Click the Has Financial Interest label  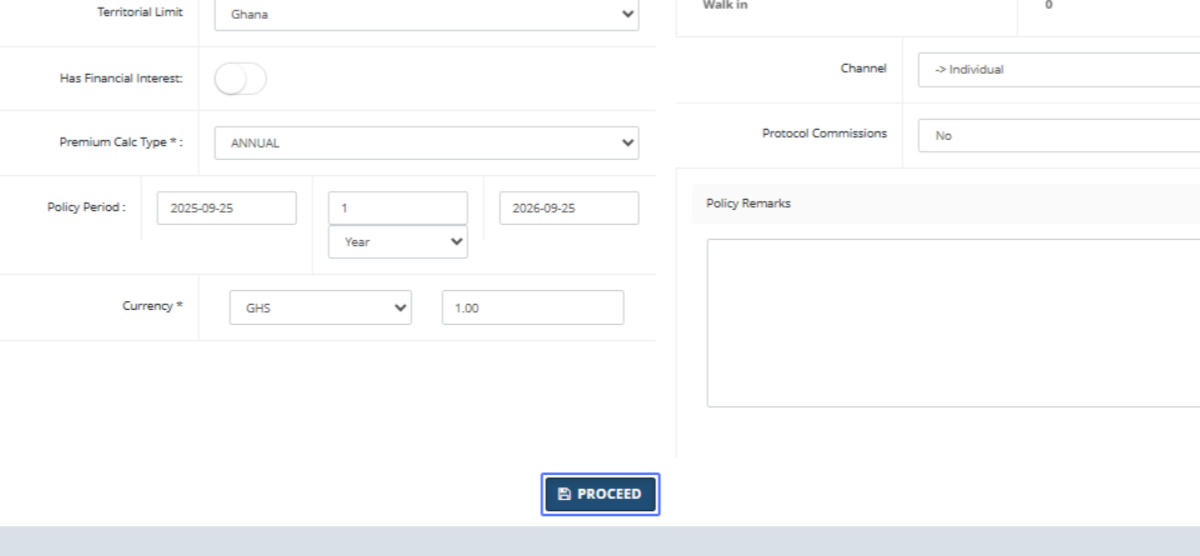tap(121, 78)
